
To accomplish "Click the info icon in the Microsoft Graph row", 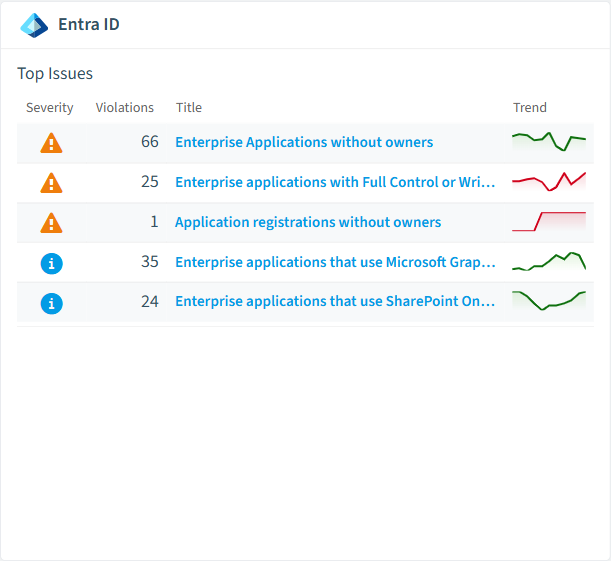I will (x=51, y=263).
